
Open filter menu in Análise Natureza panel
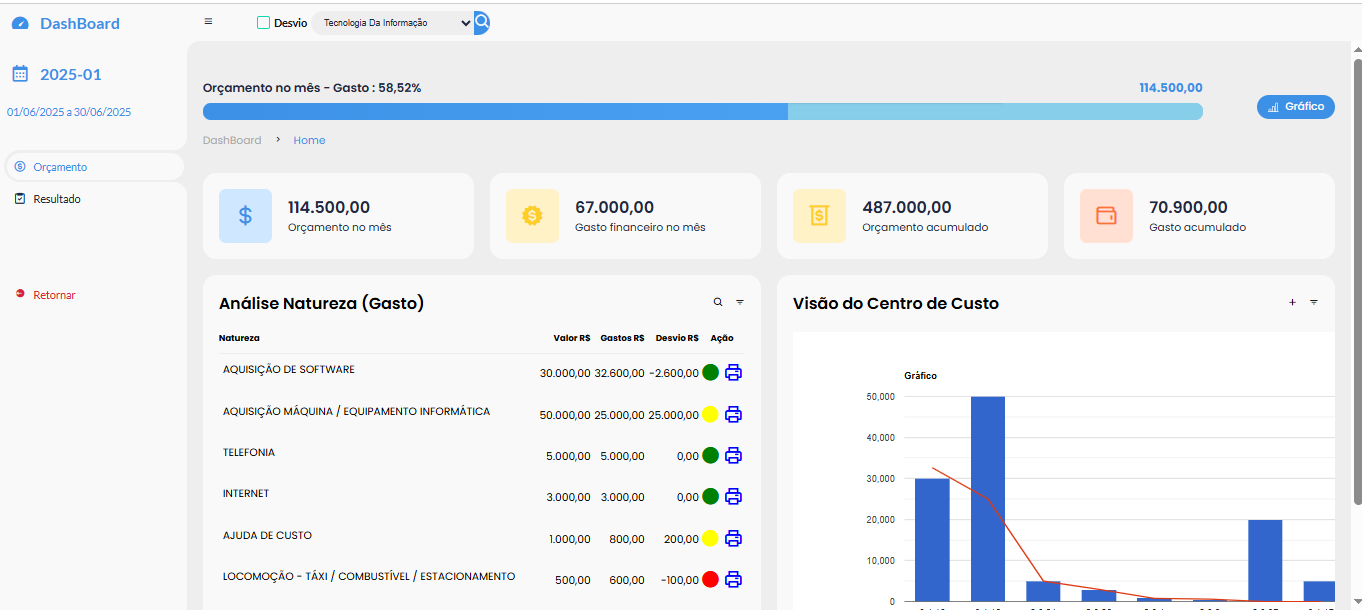(x=740, y=302)
